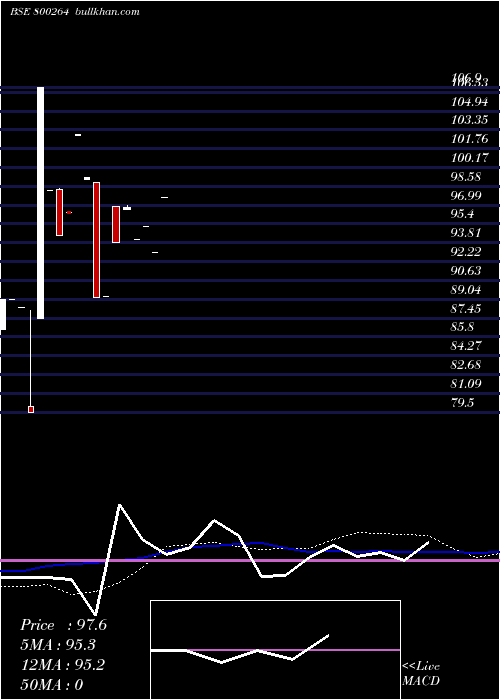500x700 pixels.
Task: Click the 93.81 price axis label
Action: click(466, 233)
